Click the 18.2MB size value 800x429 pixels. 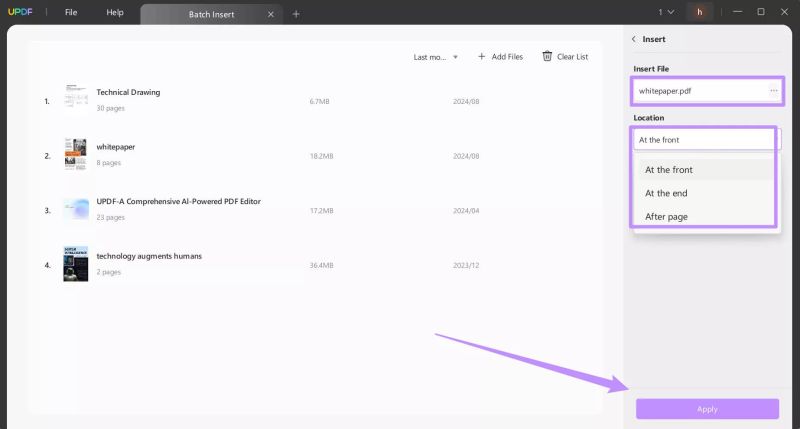[x=321, y=156]
